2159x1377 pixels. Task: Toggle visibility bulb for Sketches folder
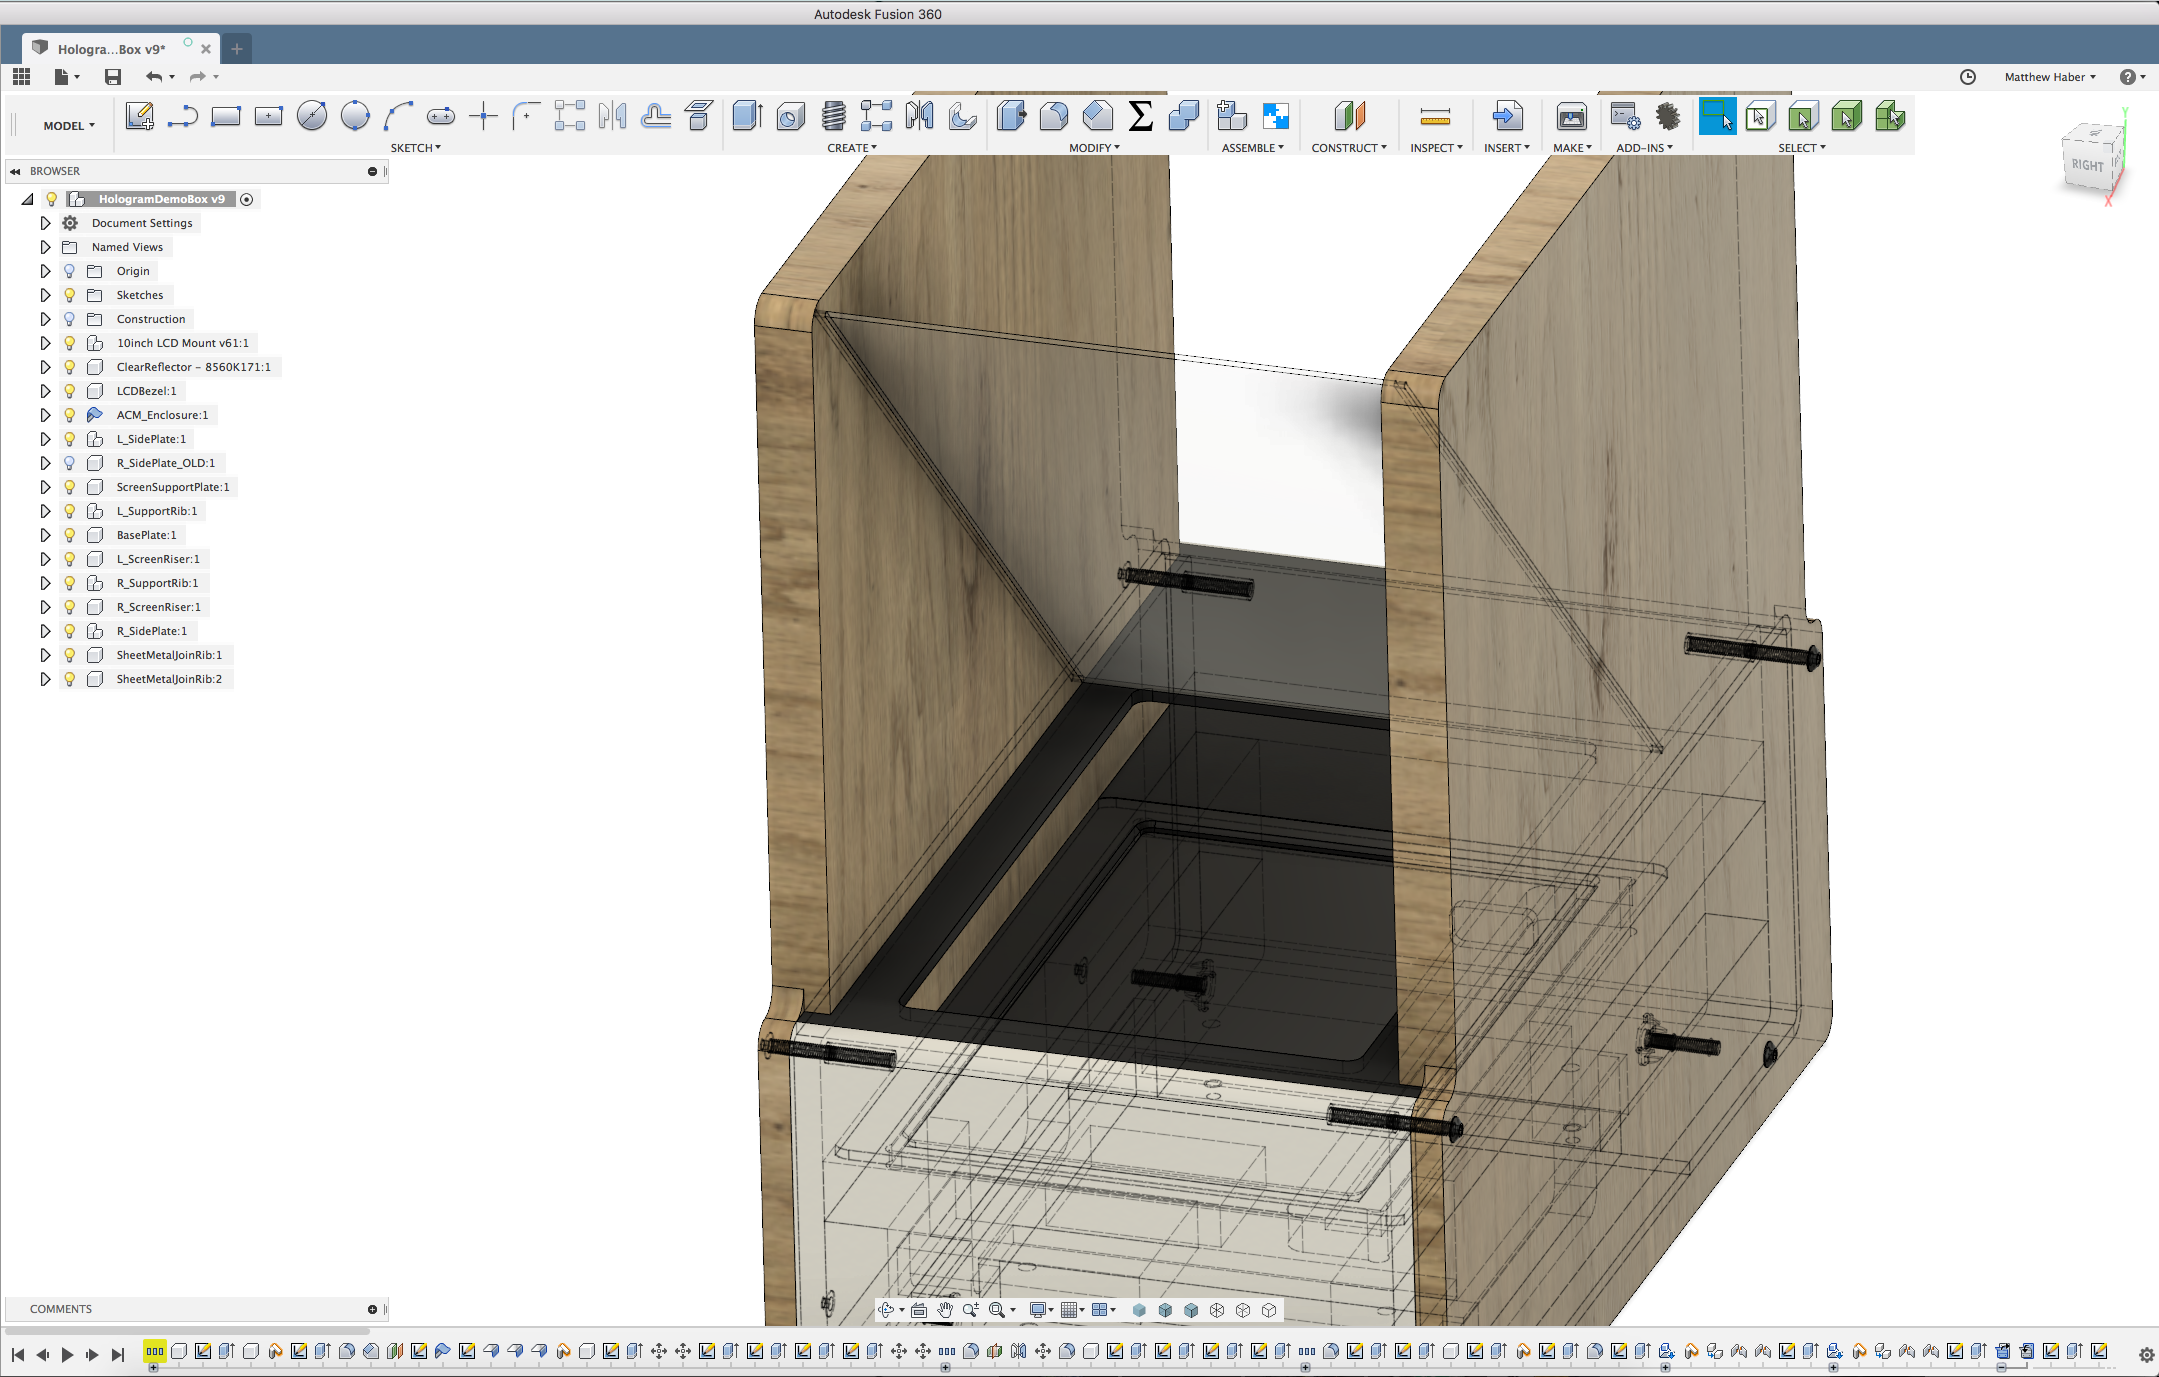70,295
